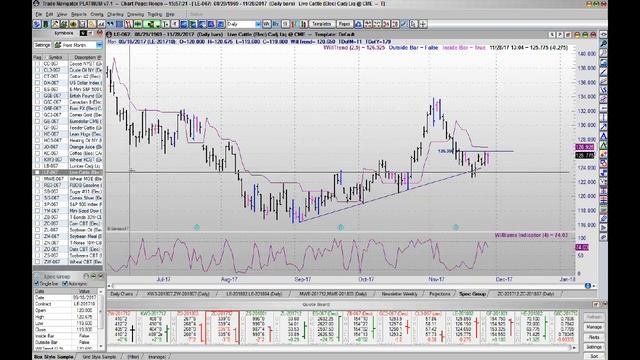Click the magnifier zoom icon in right toolbar

pyautogui.click(x=604, y=44)
